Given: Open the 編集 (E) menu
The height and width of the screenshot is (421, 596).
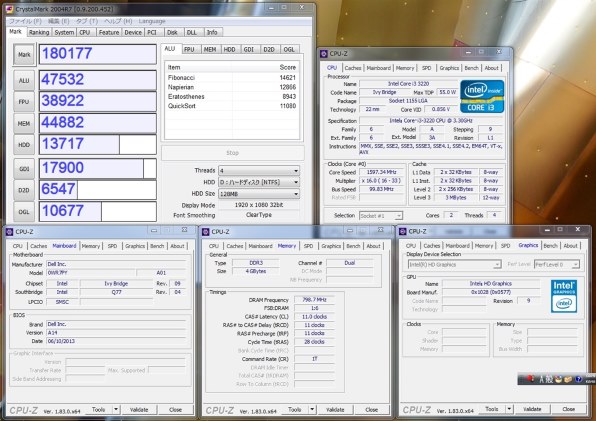Looking at the screenshot, I should coord(59,21).
